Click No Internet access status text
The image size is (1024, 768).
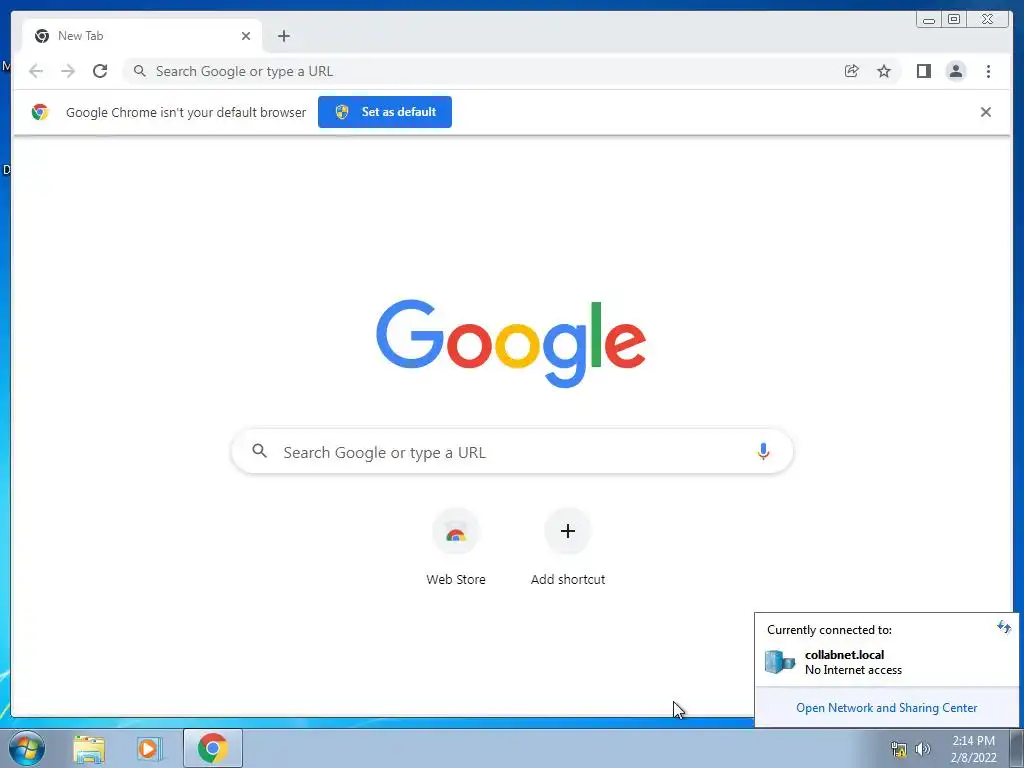point(853,670)
